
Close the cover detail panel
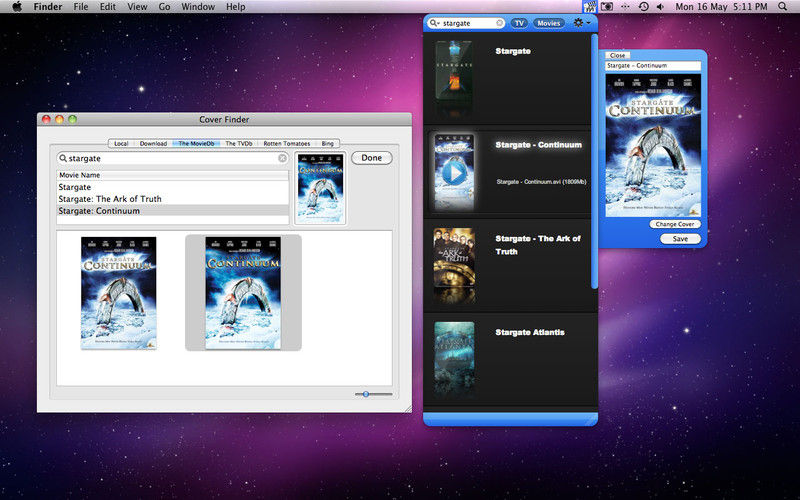tap(617, 55)
